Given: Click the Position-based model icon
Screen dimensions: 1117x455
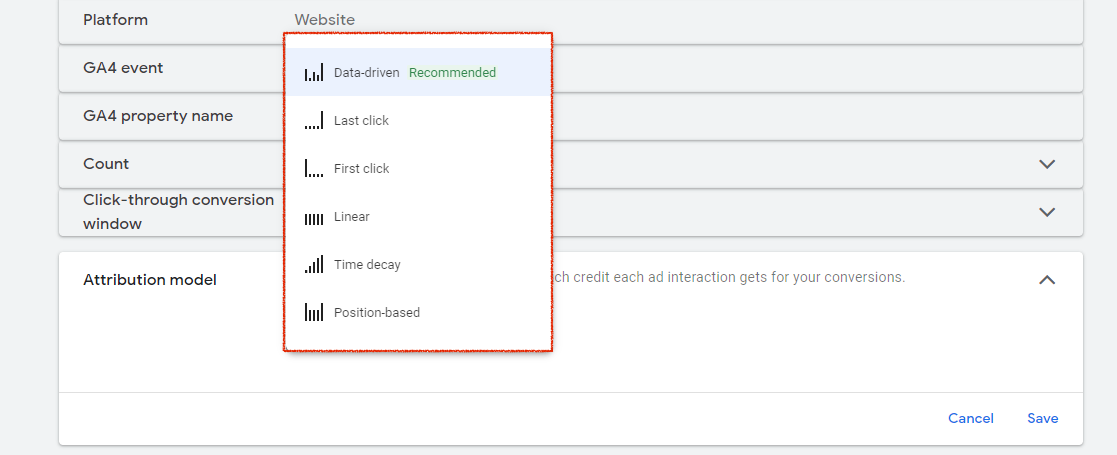Looking at the screenshot, I should pyautogui.click(x=313, y=313).
